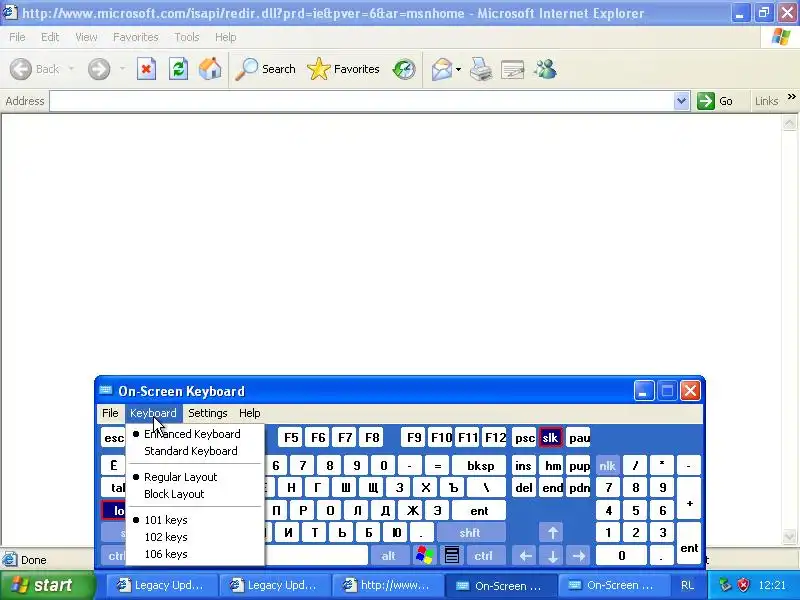
Task: Open Settings menu of On-Screen Keyboard
Action: (x=208, y=413)
